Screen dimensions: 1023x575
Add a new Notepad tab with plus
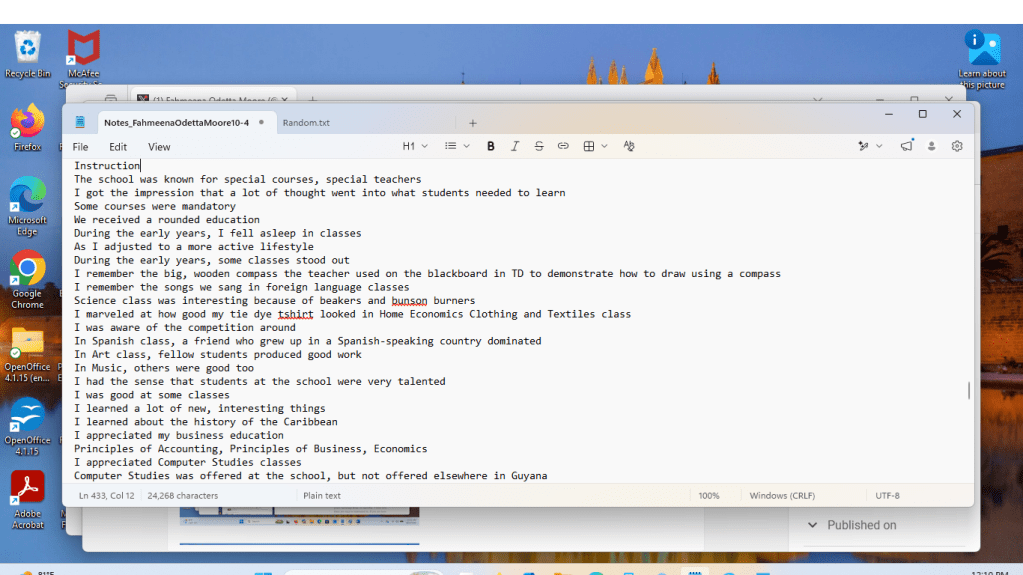click(x=473, y=123)
